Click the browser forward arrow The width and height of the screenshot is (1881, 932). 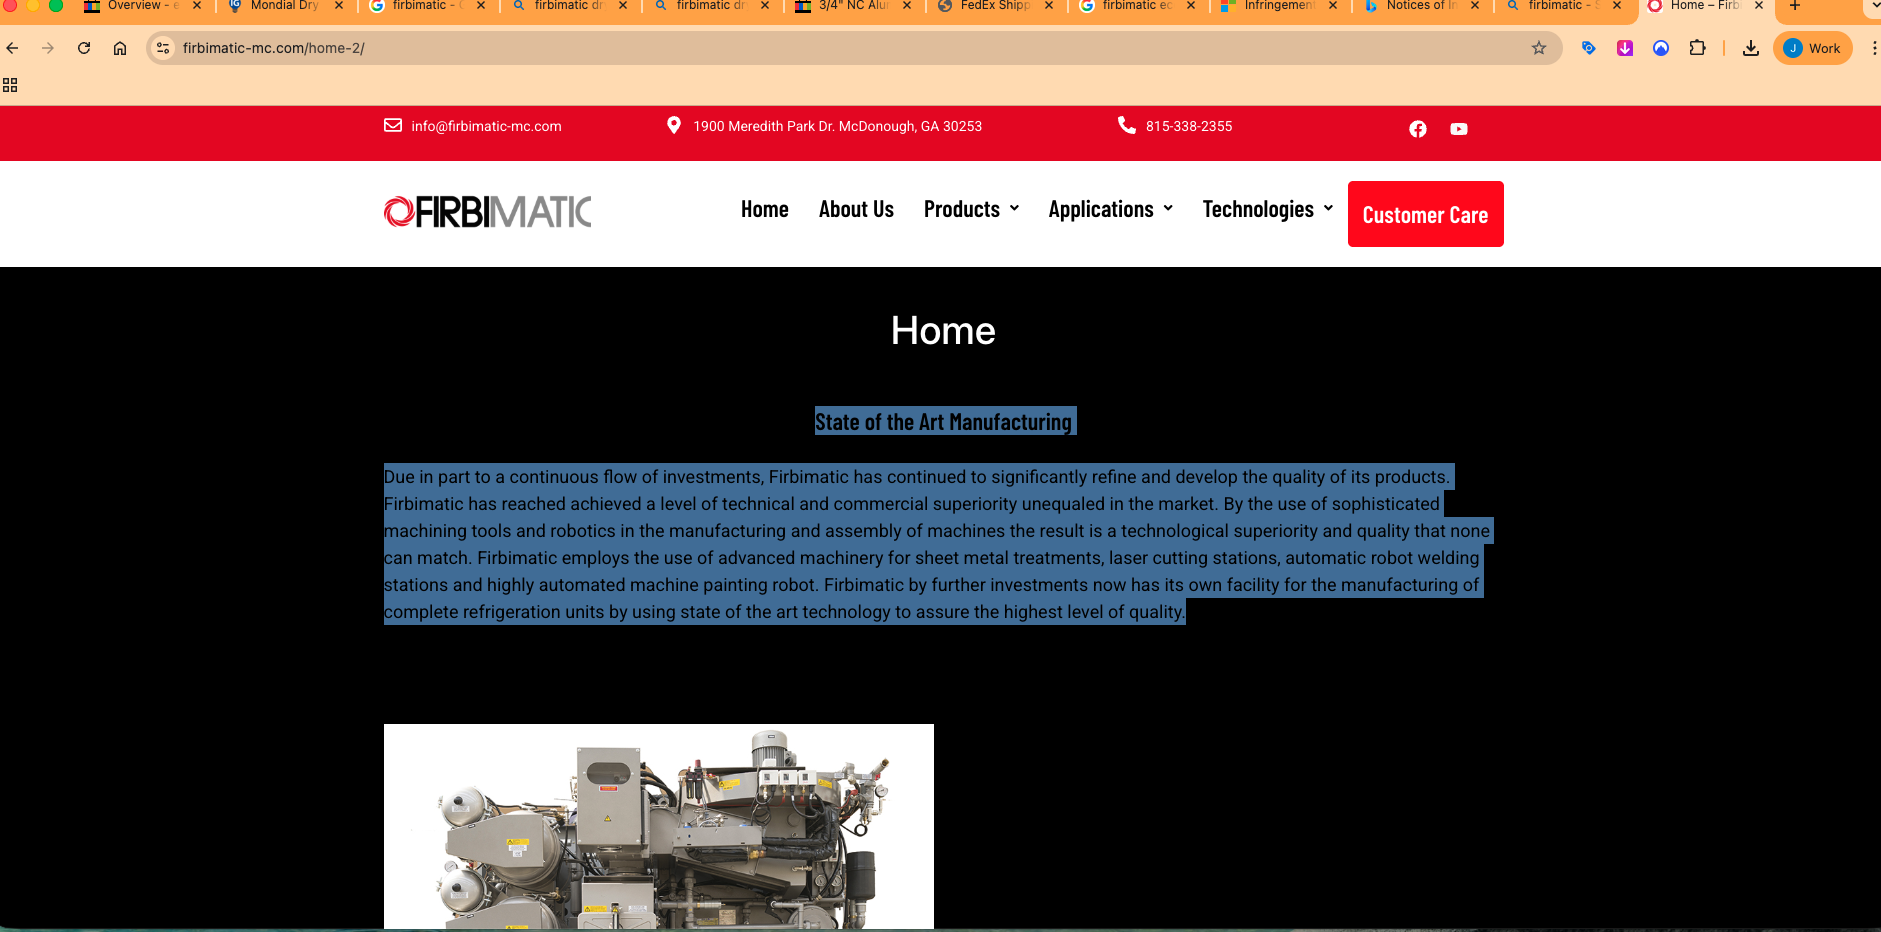tap(48, 48)
